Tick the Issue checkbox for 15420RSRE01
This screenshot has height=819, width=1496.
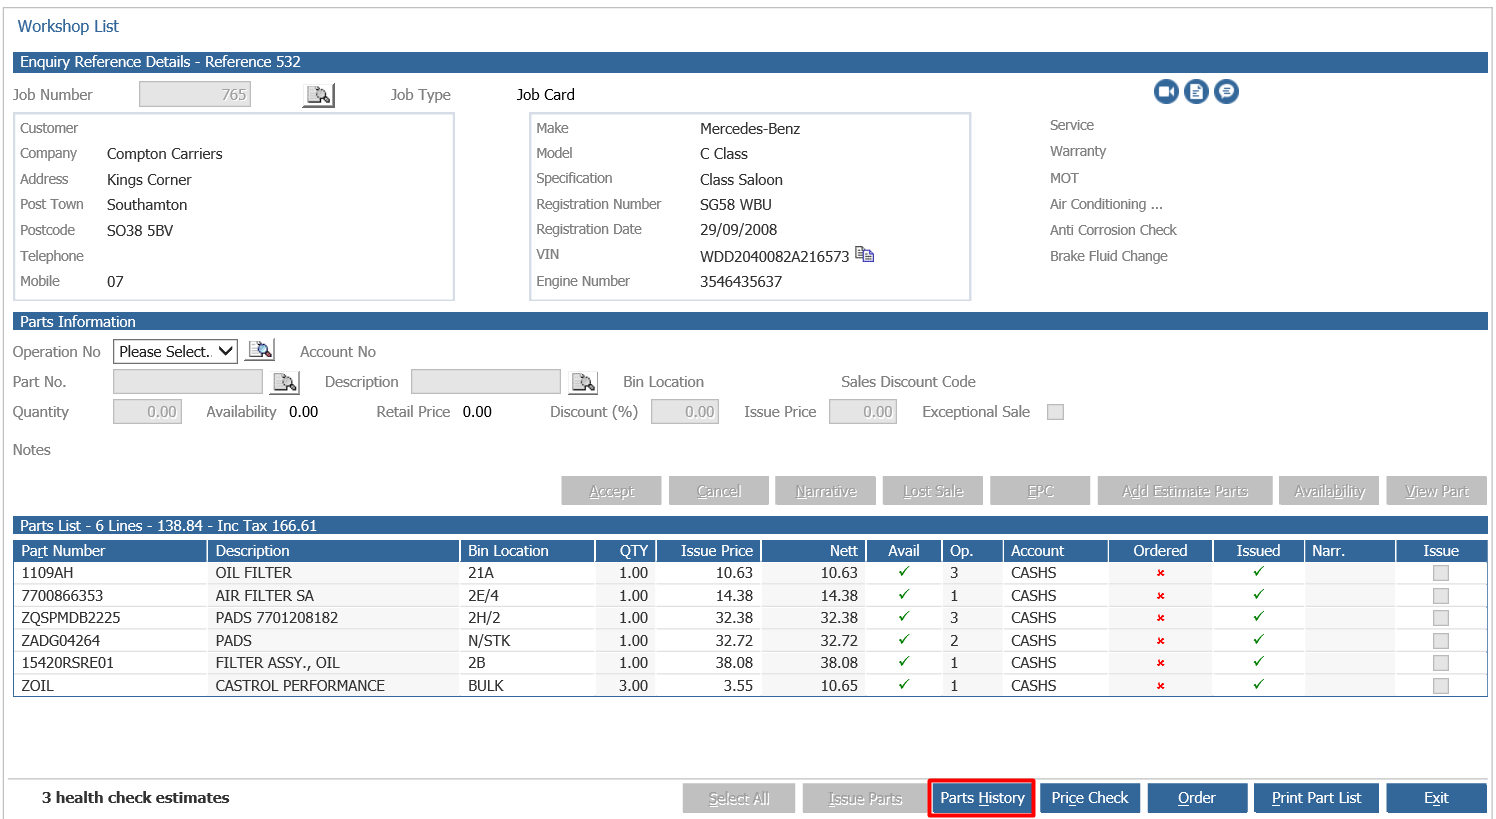[x=1441, y=663]
